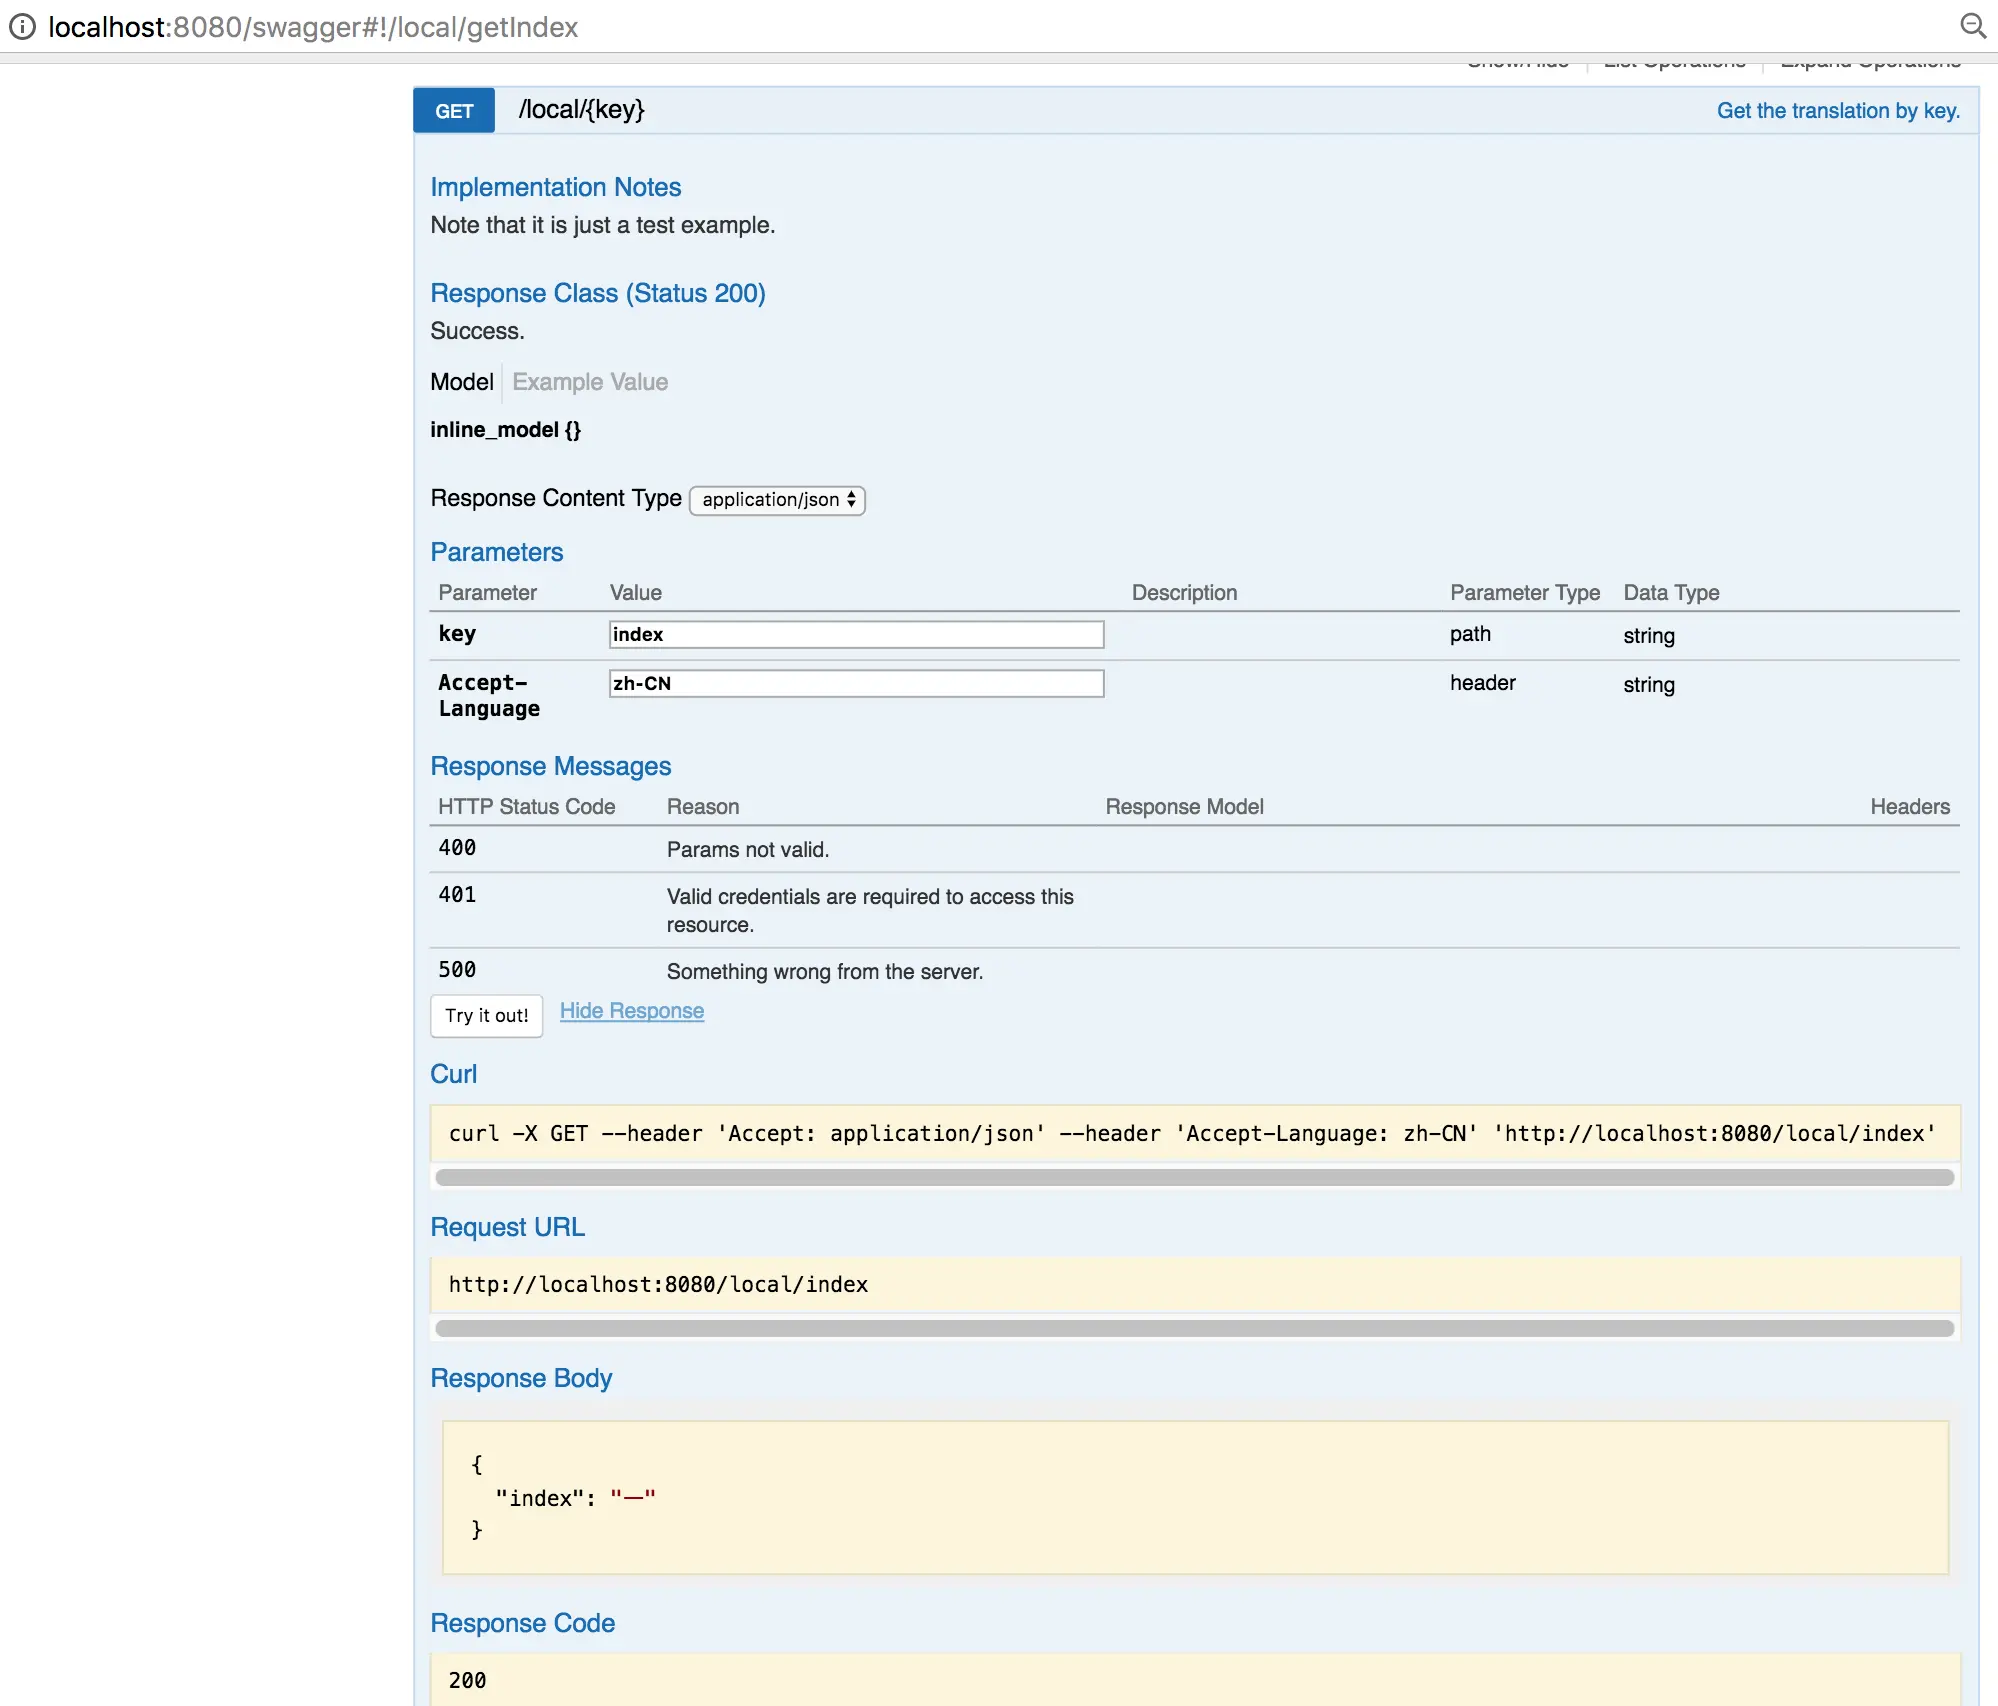This screenshot has width=1998, height=1706.
Task: Click the blue GET method badge
Action: (x=454, y=111)
